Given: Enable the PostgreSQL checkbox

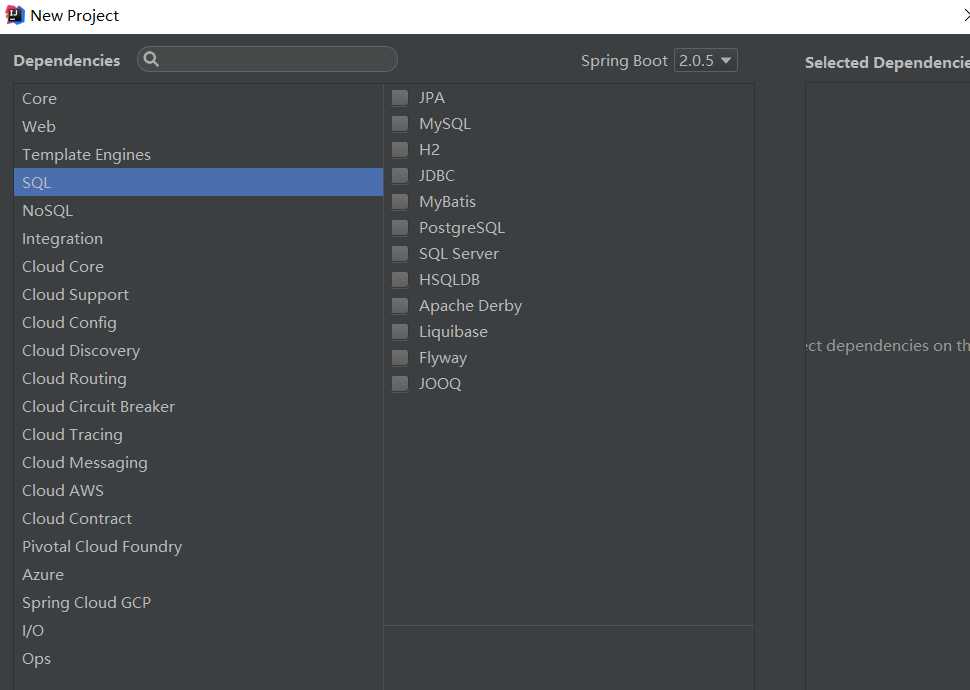Looking at the screenshot, I should [x=400, y=228].
